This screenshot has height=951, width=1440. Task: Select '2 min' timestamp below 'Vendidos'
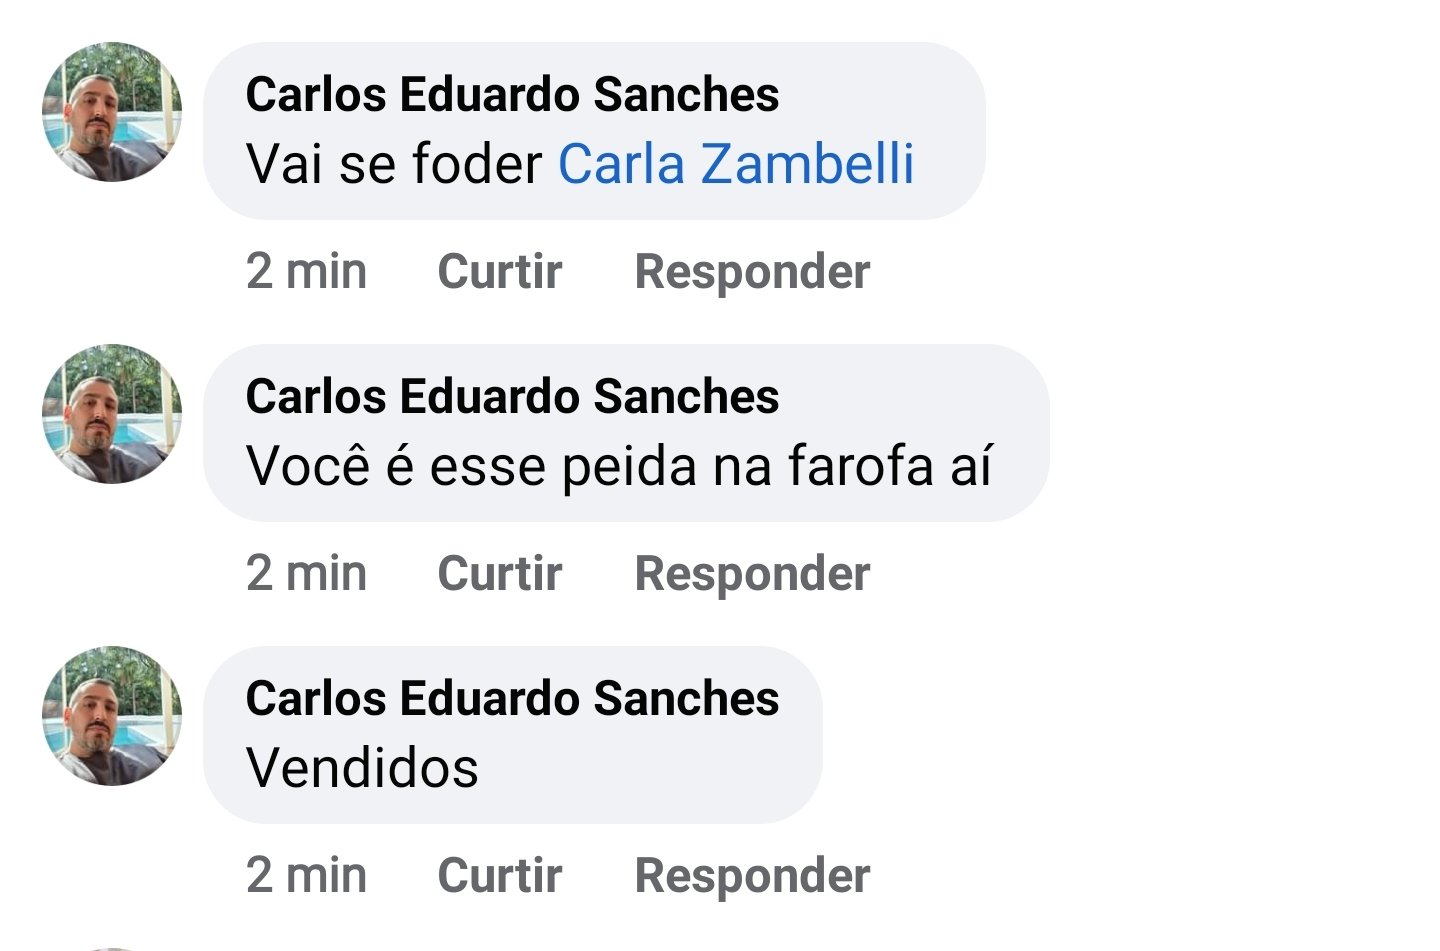306,876
